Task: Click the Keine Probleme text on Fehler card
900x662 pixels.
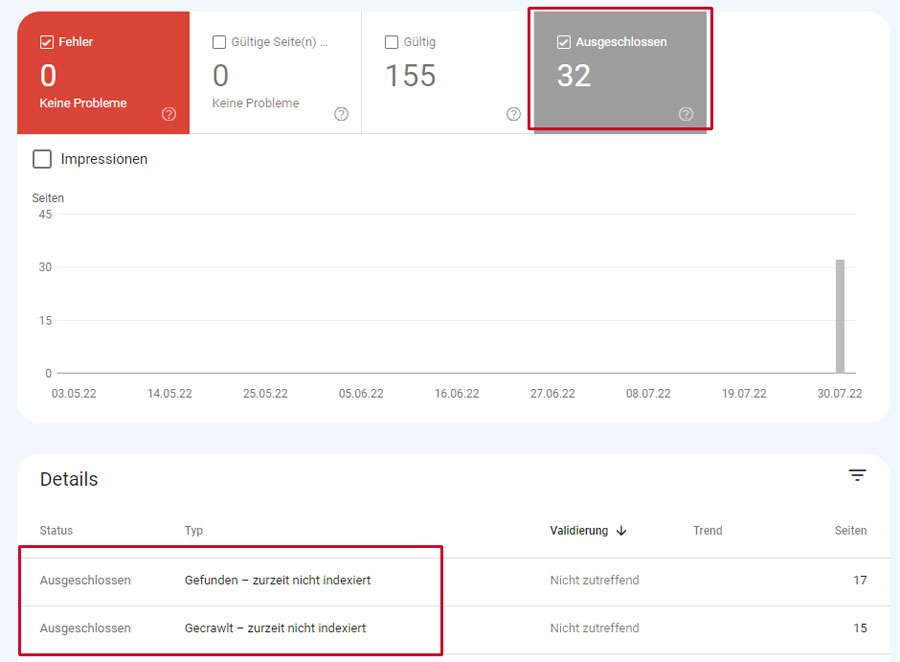Action: point(83,103)
